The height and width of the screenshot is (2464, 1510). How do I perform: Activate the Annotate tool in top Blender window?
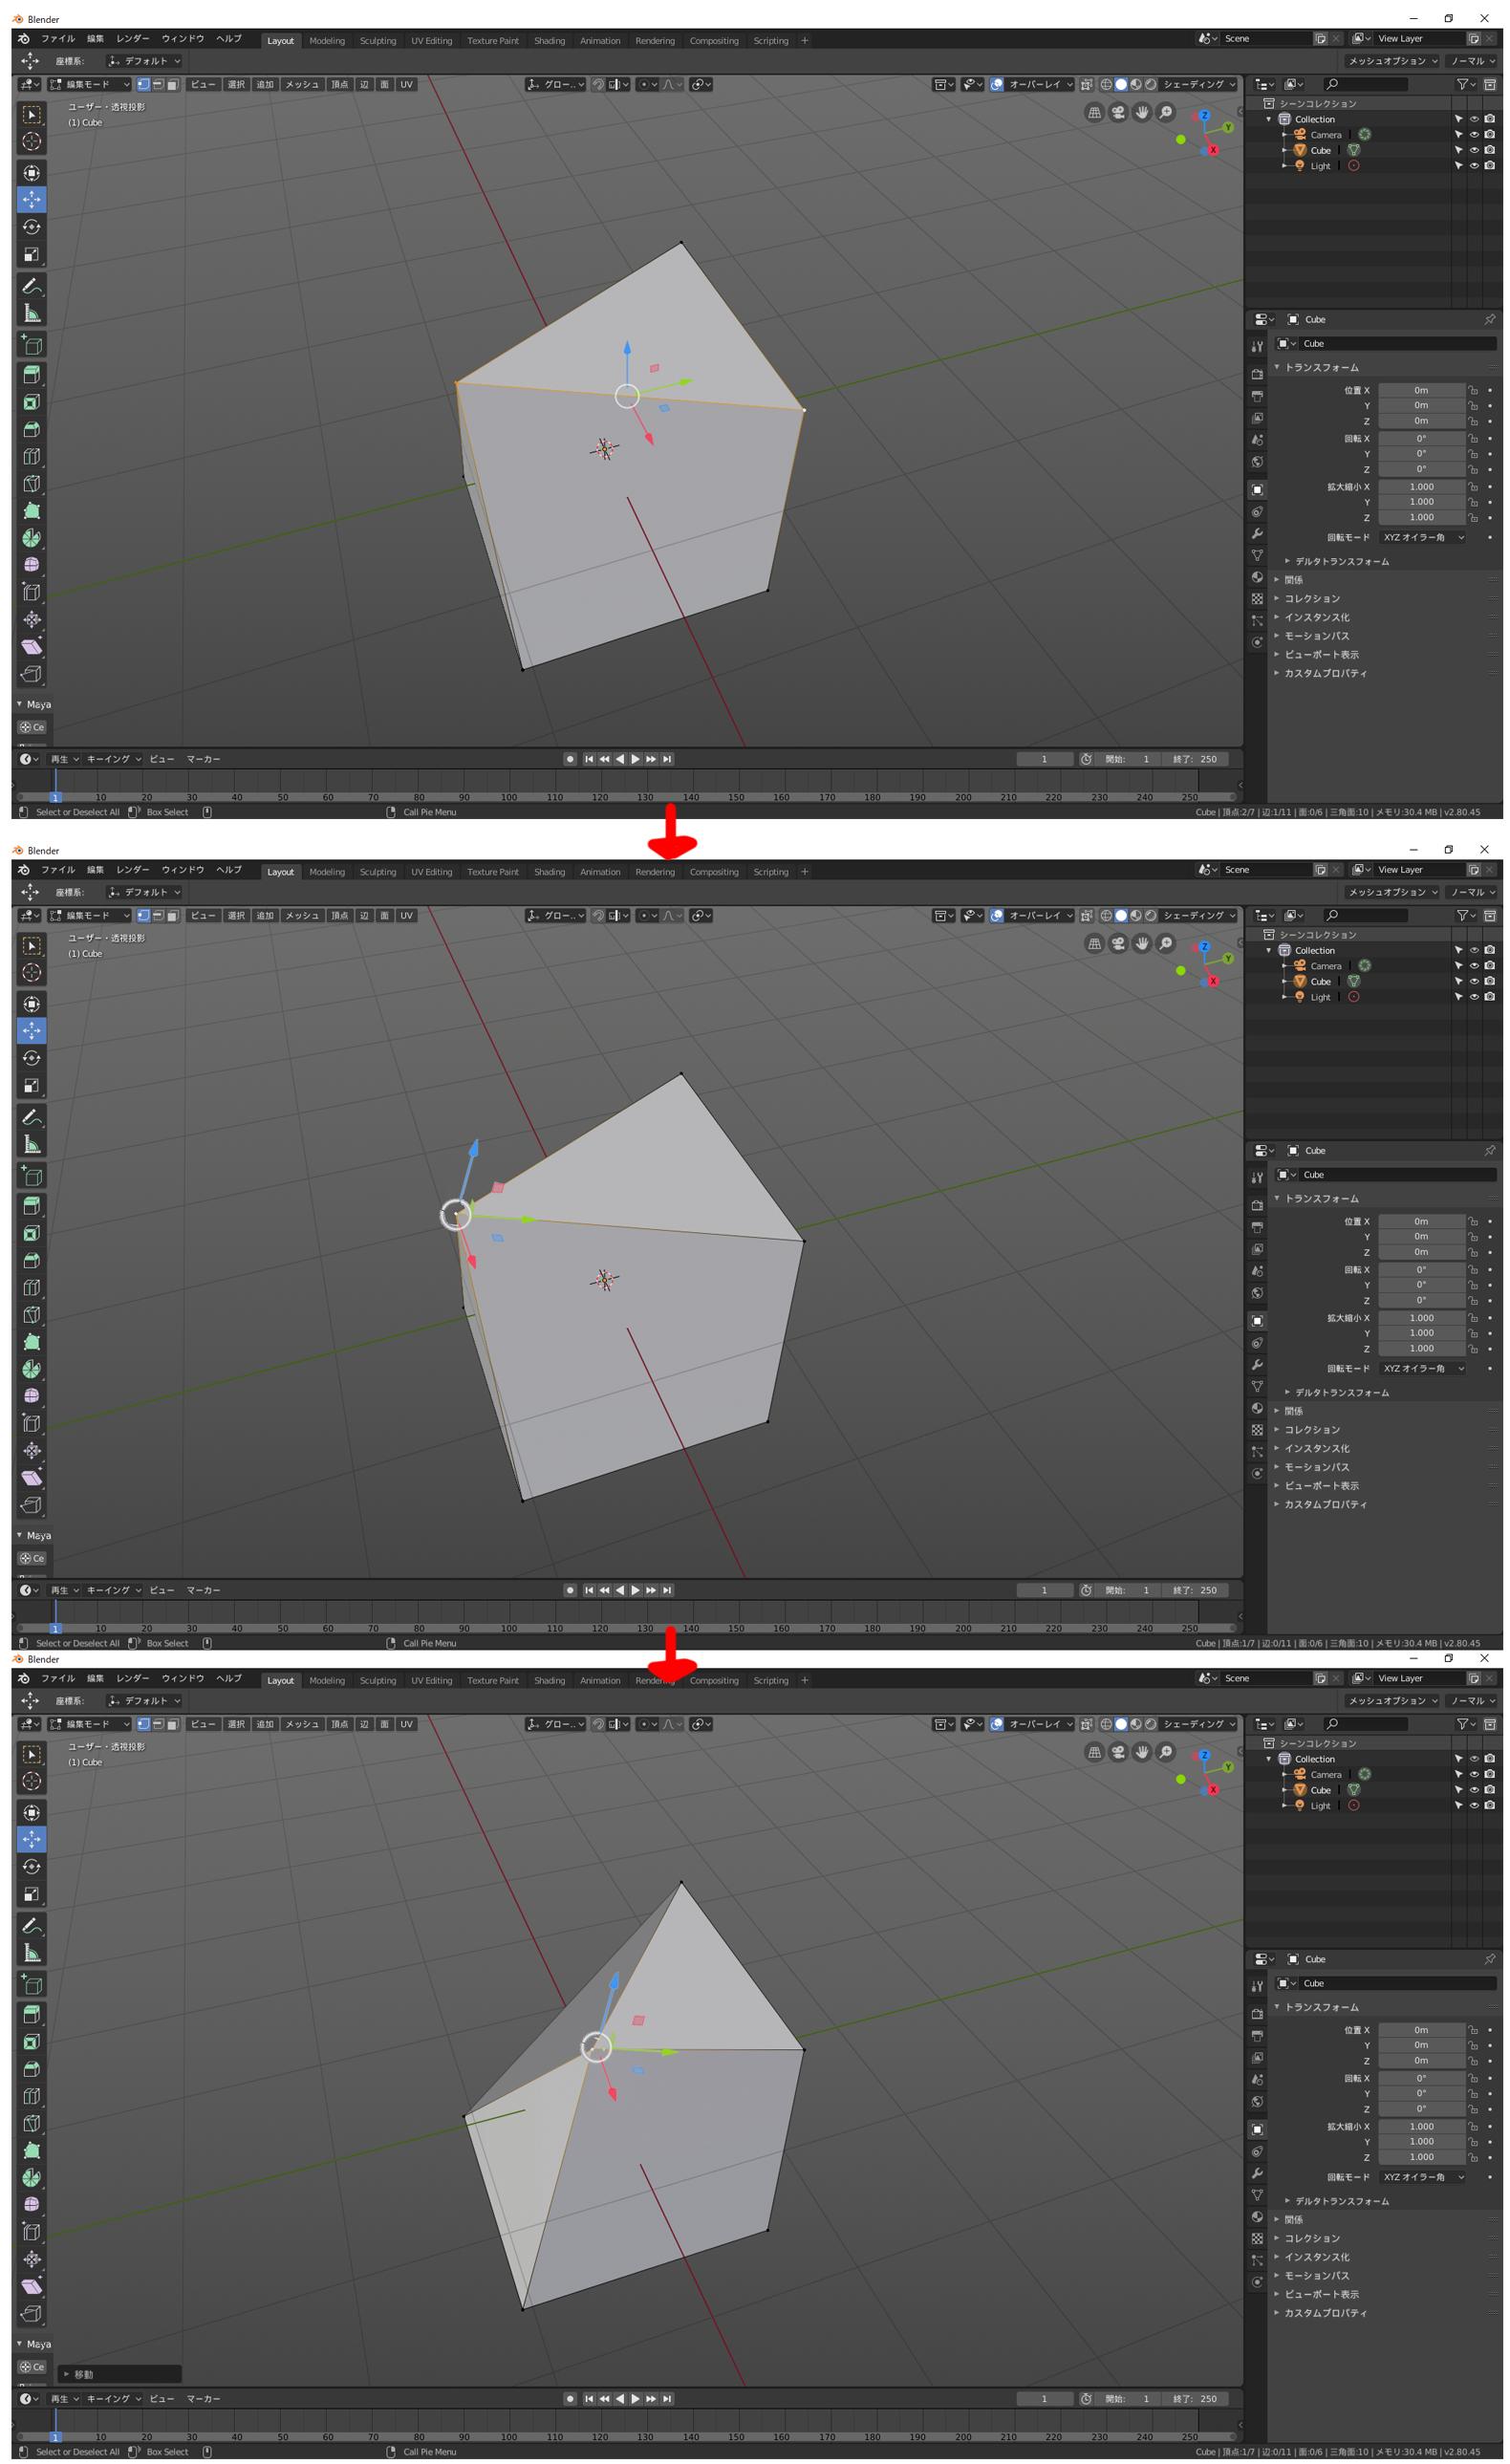(x=31, y=286)
